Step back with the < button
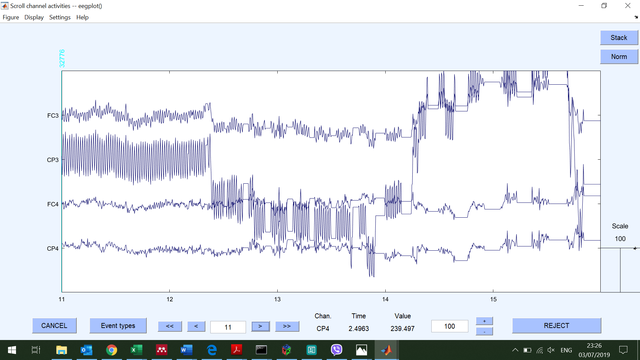Image resolution: width=640 pixels, height=360 pixels. (x=196, y=327)
